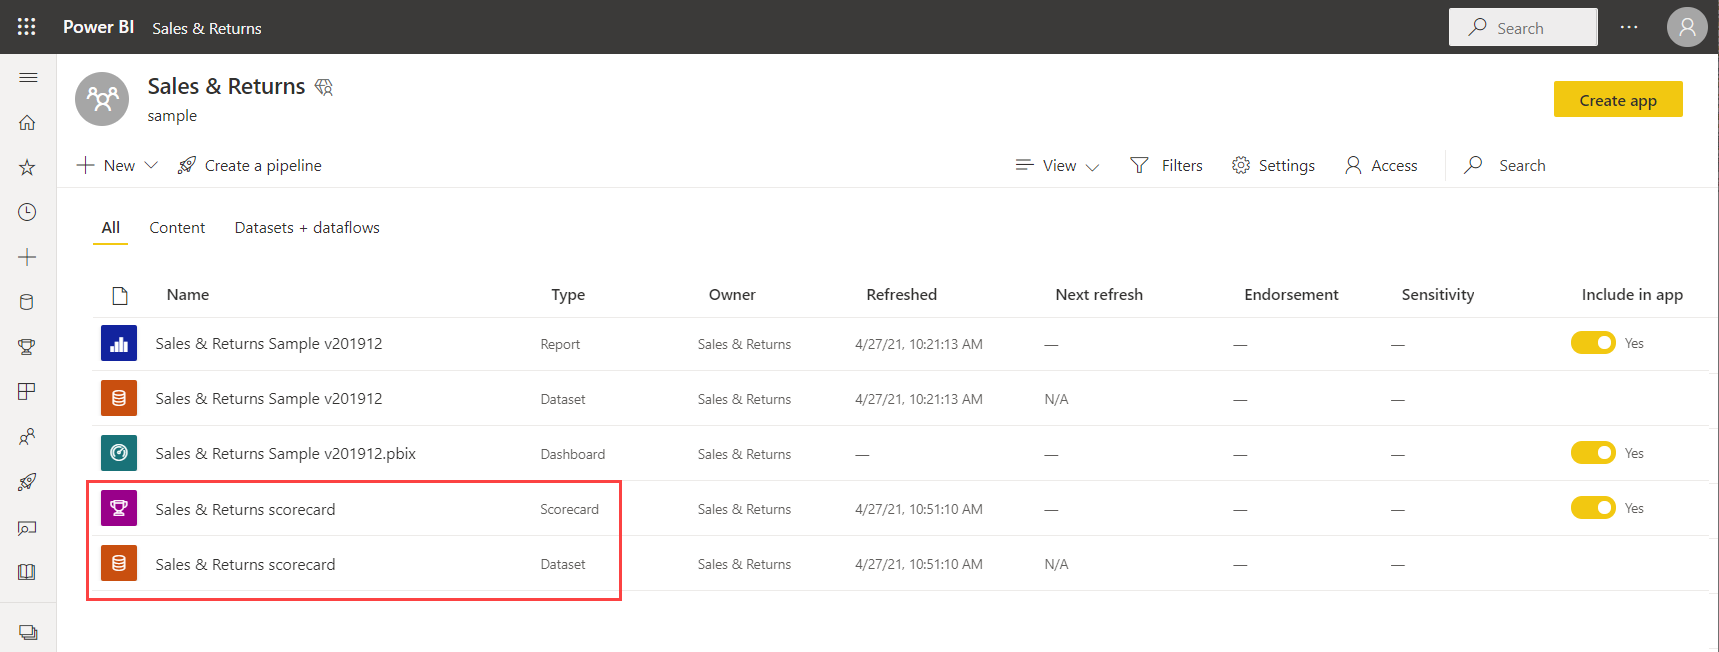The width and height of the screenshot is (1719, 652).
Task: Switch to Datasets + dataflows tab
Action: [x=307, y=228]
